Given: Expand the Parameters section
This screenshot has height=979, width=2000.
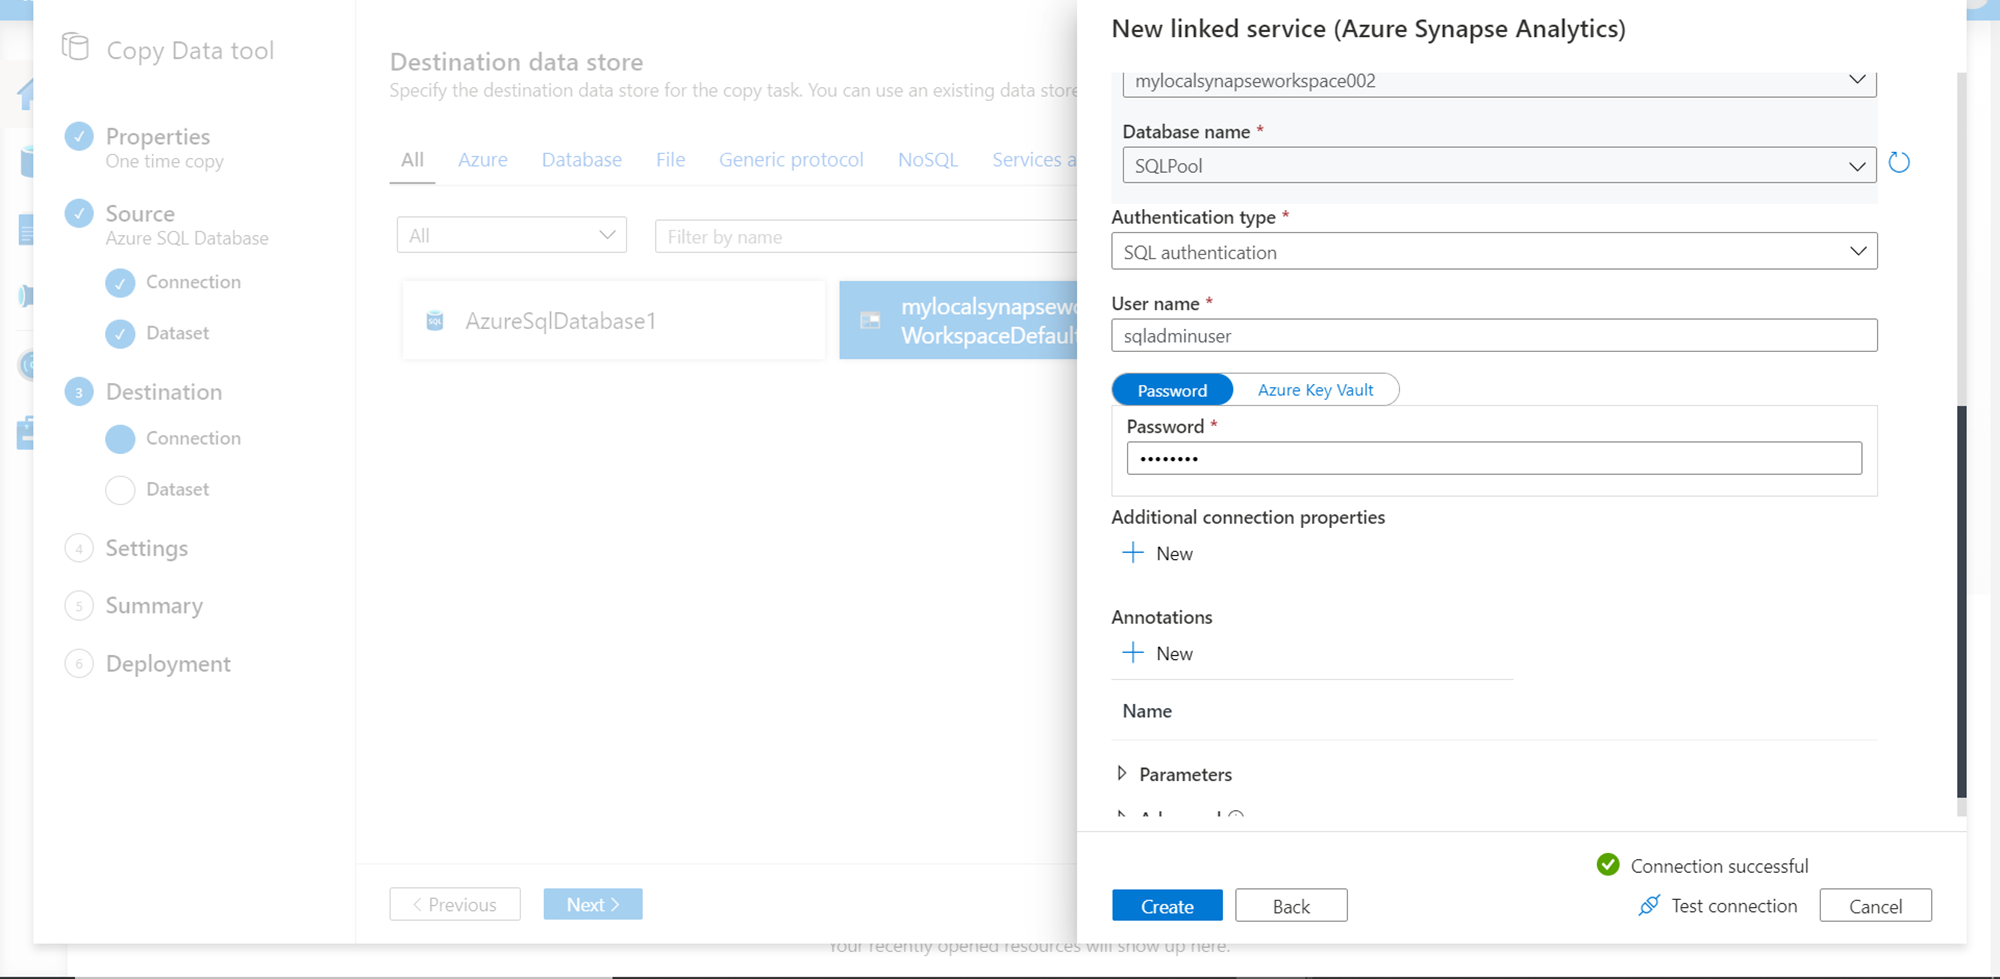Looking at the screenshot, I should click(1122, 774).
